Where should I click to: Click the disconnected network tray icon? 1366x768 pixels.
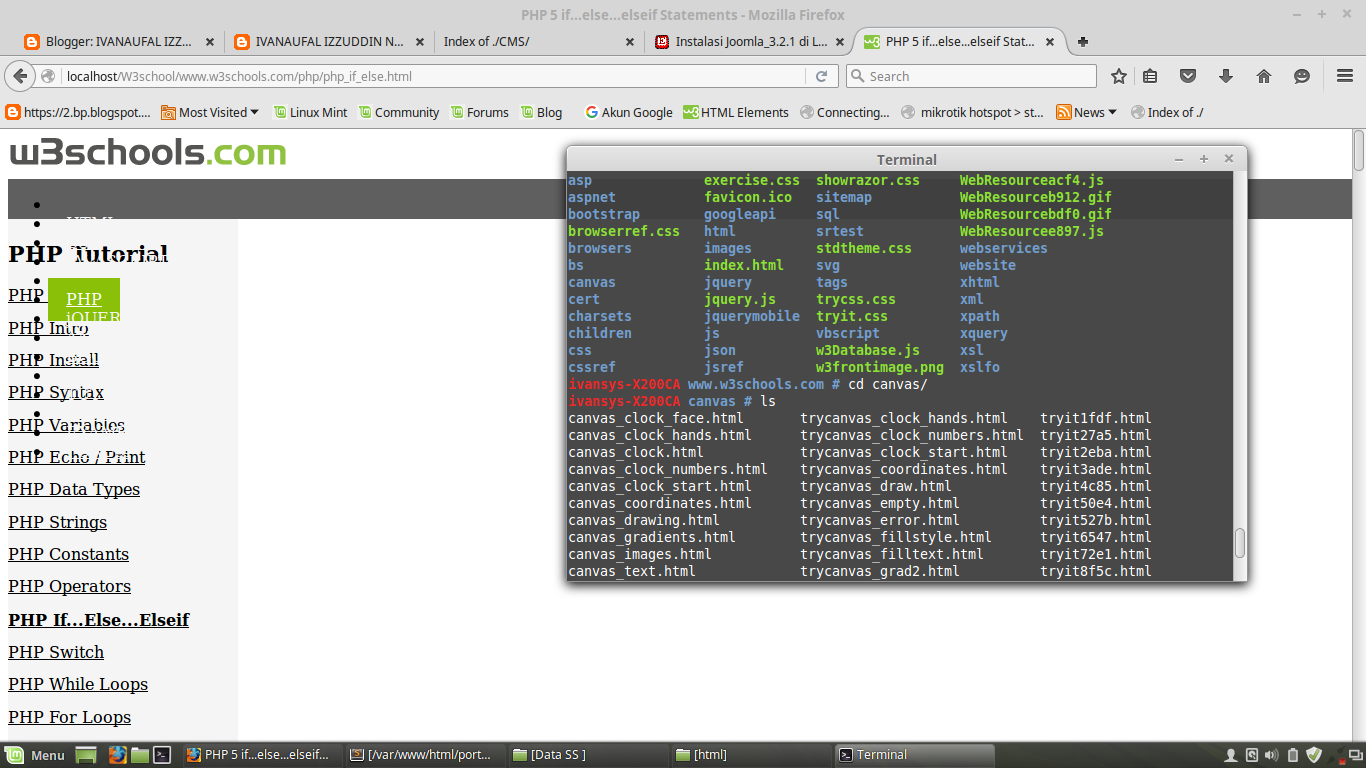tap(1335, 755)
